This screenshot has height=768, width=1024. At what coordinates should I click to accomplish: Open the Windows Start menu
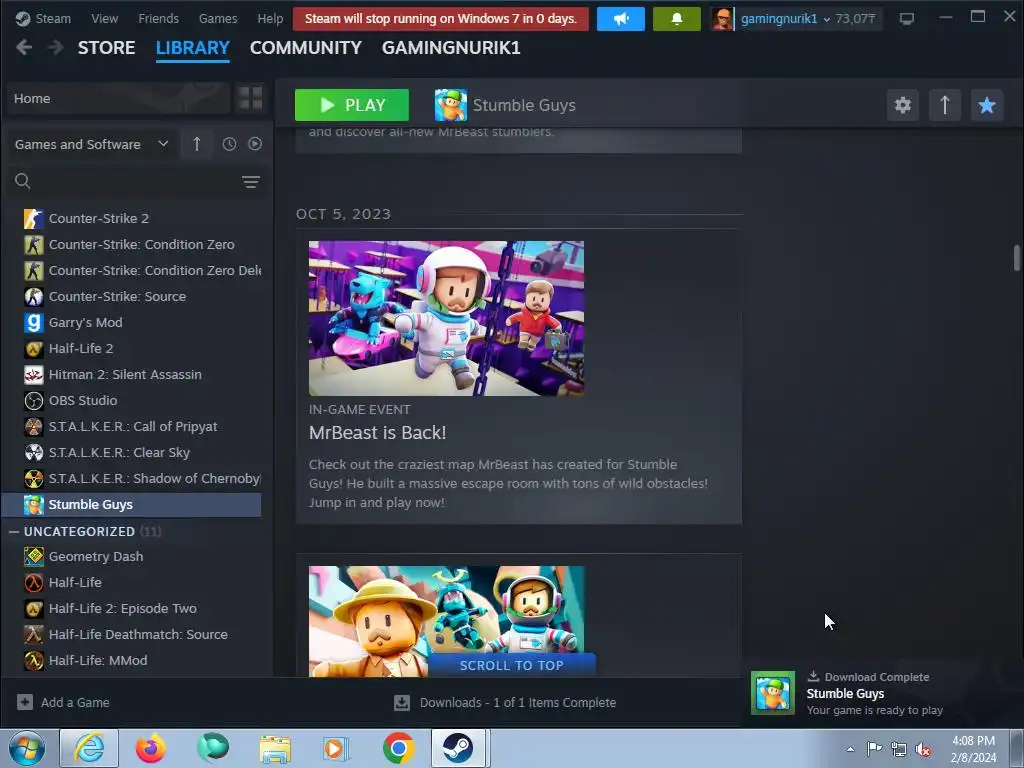coord(27,748)
